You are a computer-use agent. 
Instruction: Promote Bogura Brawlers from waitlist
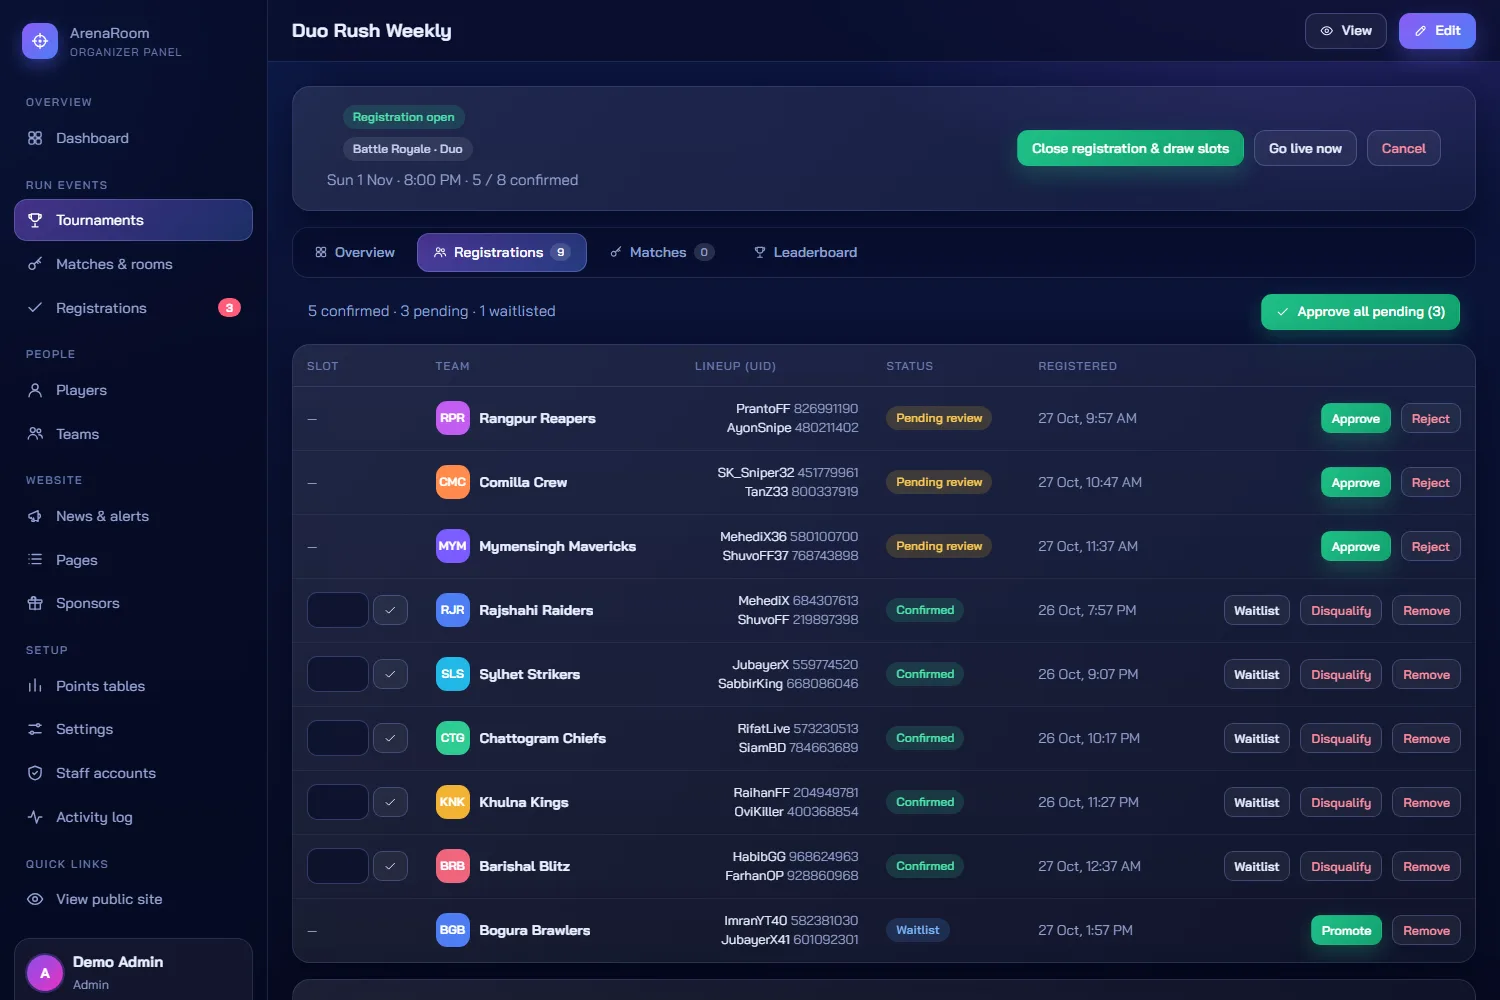(x=1346, y=931)
